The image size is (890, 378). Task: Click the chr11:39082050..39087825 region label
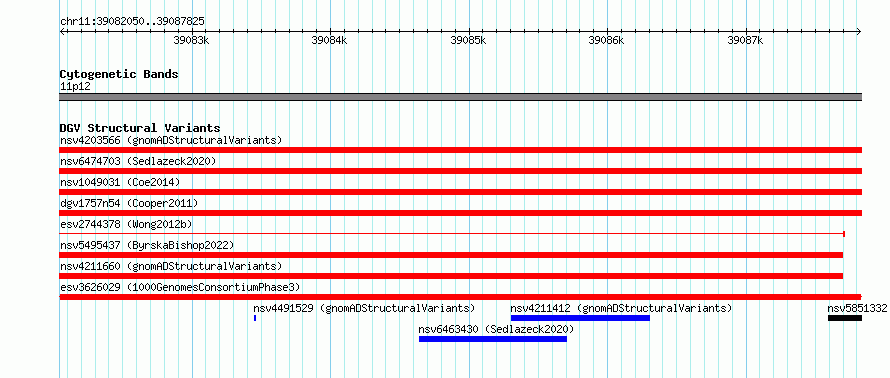point(132,22)
